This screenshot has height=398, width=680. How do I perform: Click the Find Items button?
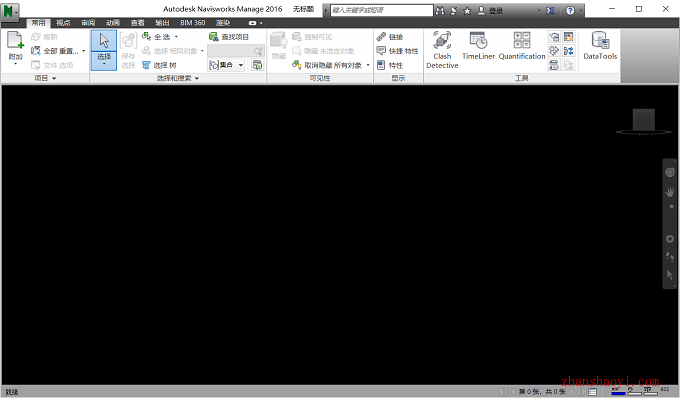click(x=229, y=37)
